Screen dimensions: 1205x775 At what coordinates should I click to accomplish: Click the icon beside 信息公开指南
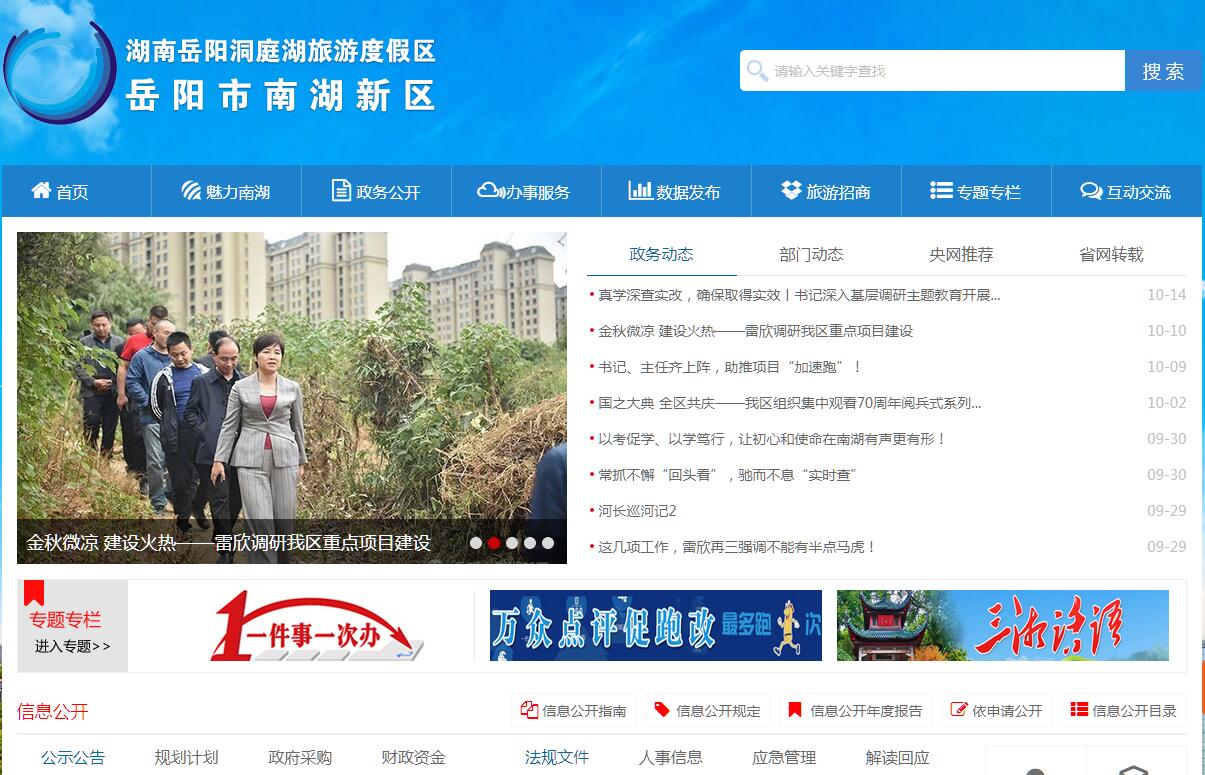click(529, 710)
